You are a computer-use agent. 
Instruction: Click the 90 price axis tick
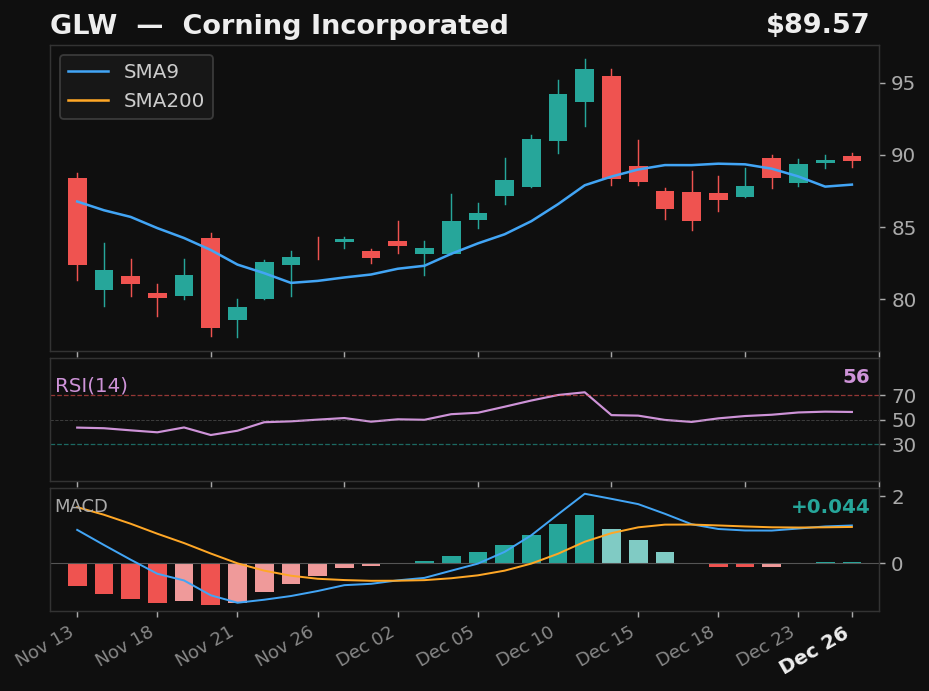(x=902, y=155)
